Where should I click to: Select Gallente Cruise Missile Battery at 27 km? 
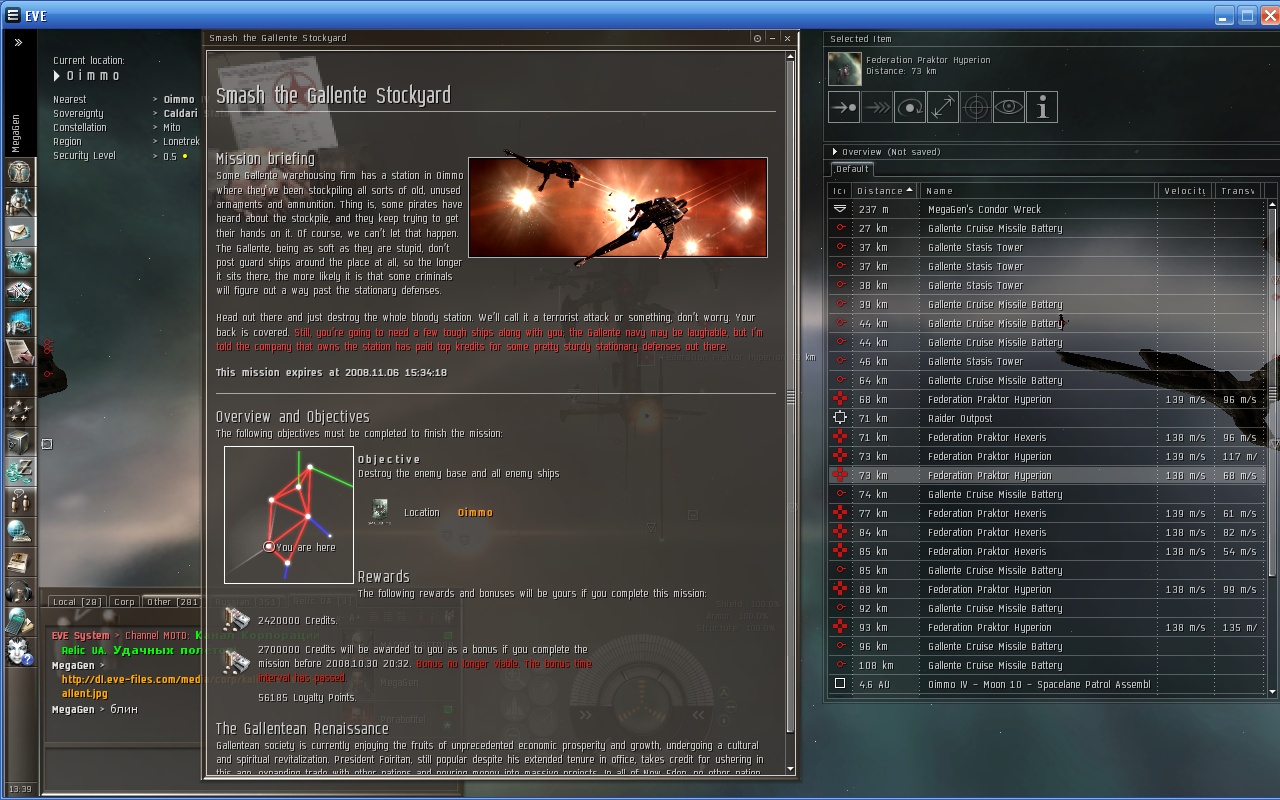pos(1048,228)
